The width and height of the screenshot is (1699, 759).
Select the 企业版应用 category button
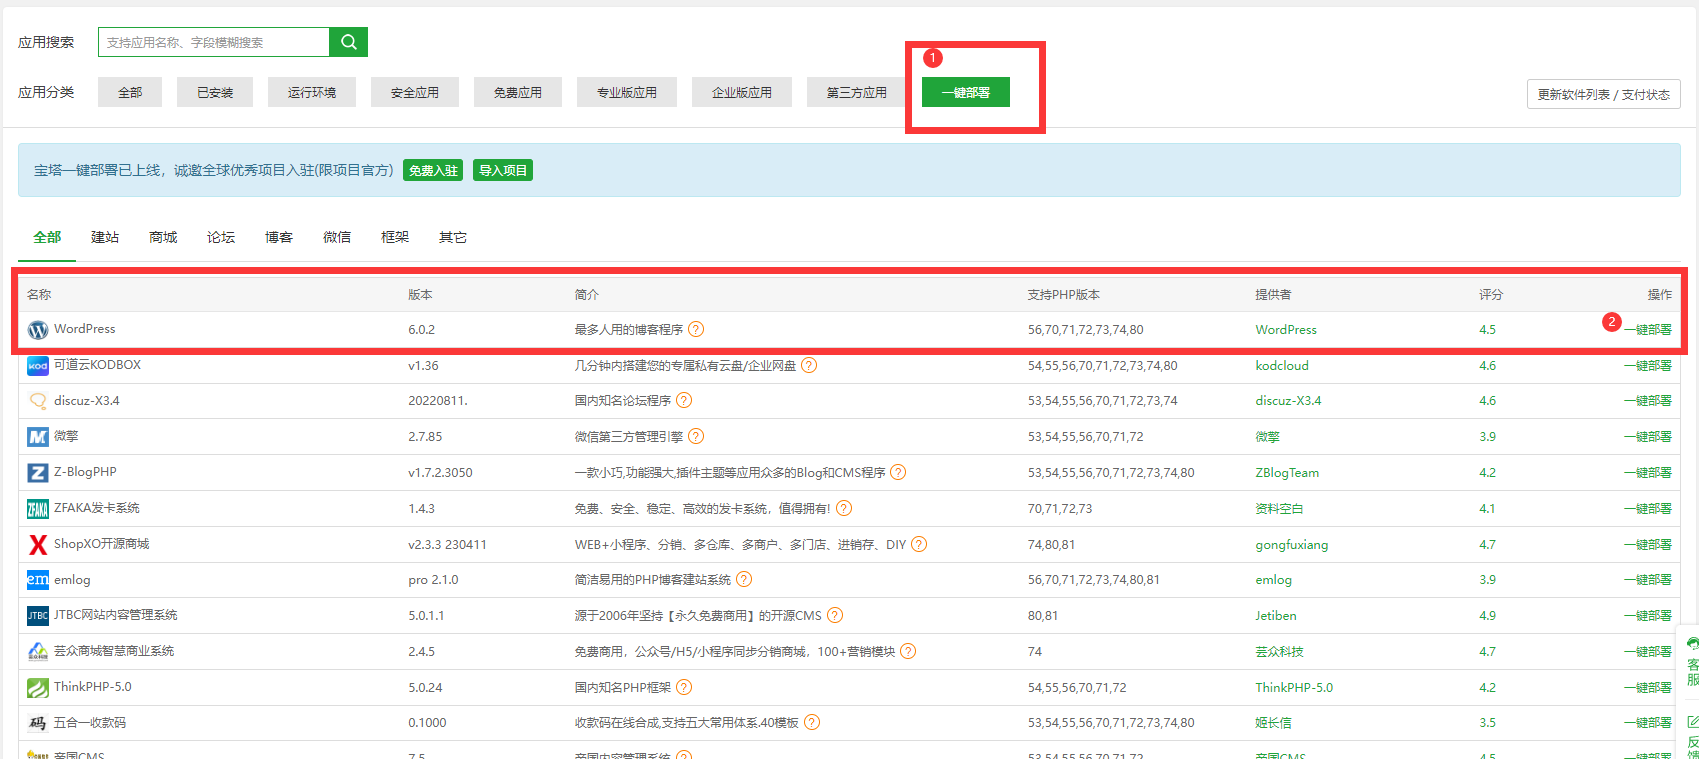click(742, 92)
